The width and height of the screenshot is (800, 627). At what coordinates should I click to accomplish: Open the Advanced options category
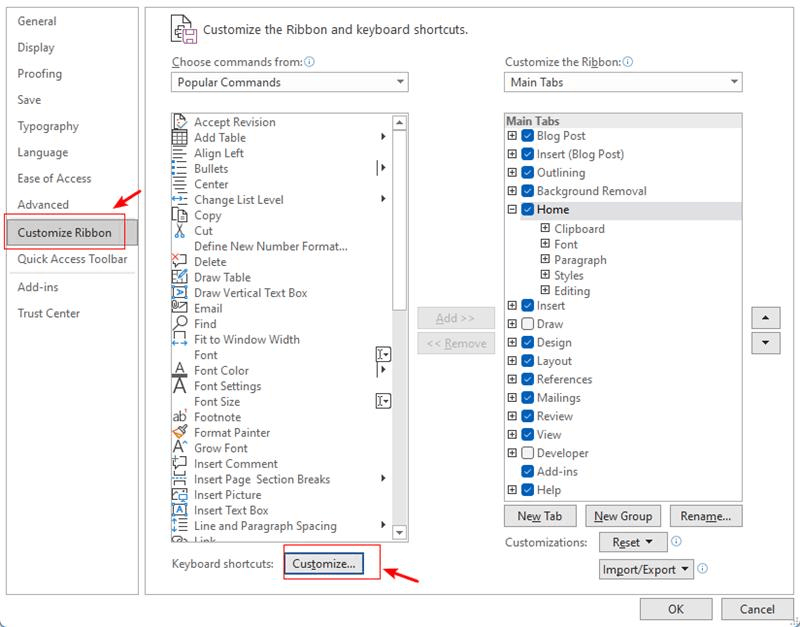tap(43, 205)
